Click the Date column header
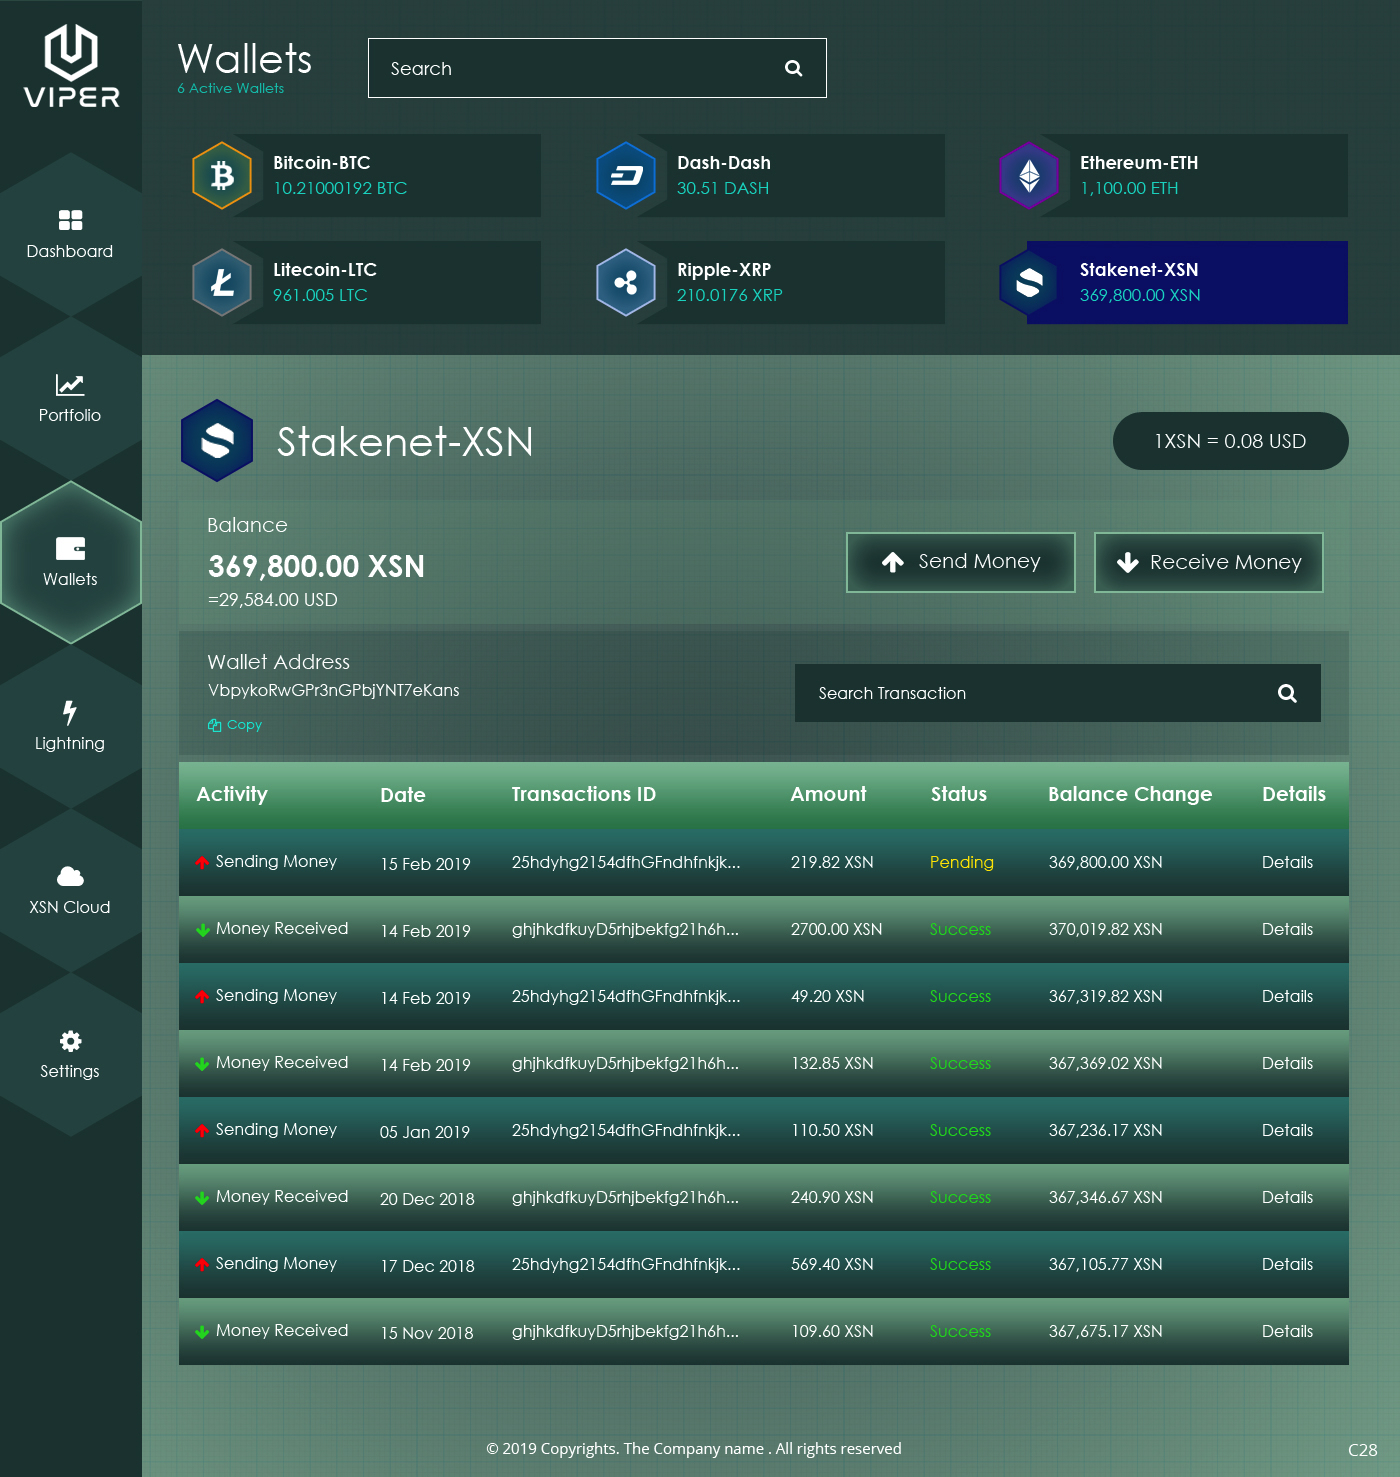Image resolution: width=1400 pixels, height=1477 pixels. 403,795
